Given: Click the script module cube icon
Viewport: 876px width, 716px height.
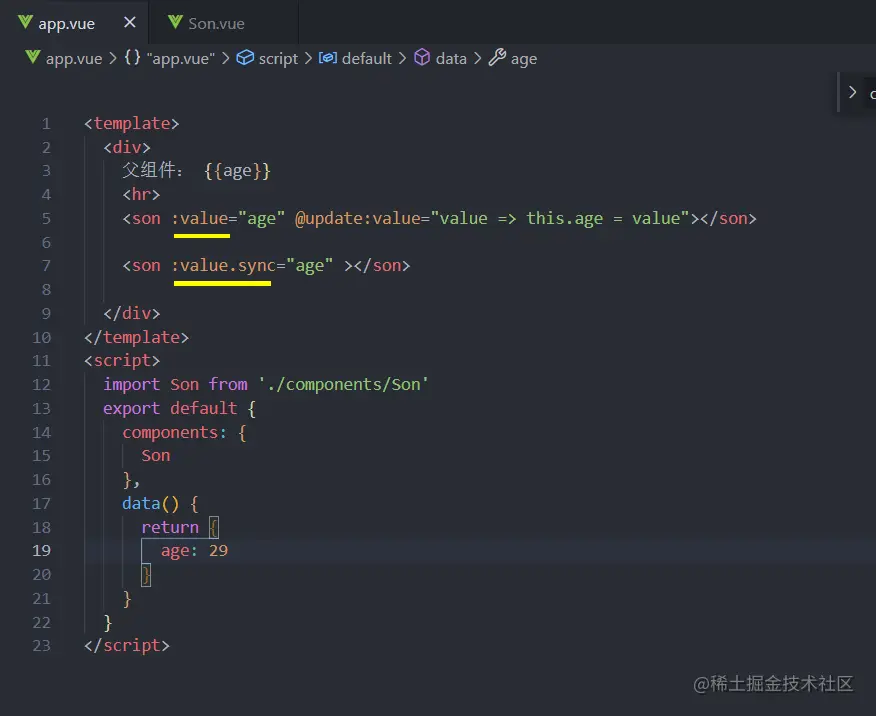Looking at the screenshot, I should [245, 58].
